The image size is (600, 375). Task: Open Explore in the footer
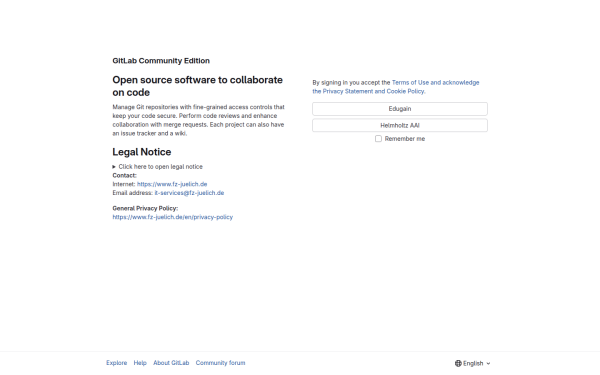[116, 363]
